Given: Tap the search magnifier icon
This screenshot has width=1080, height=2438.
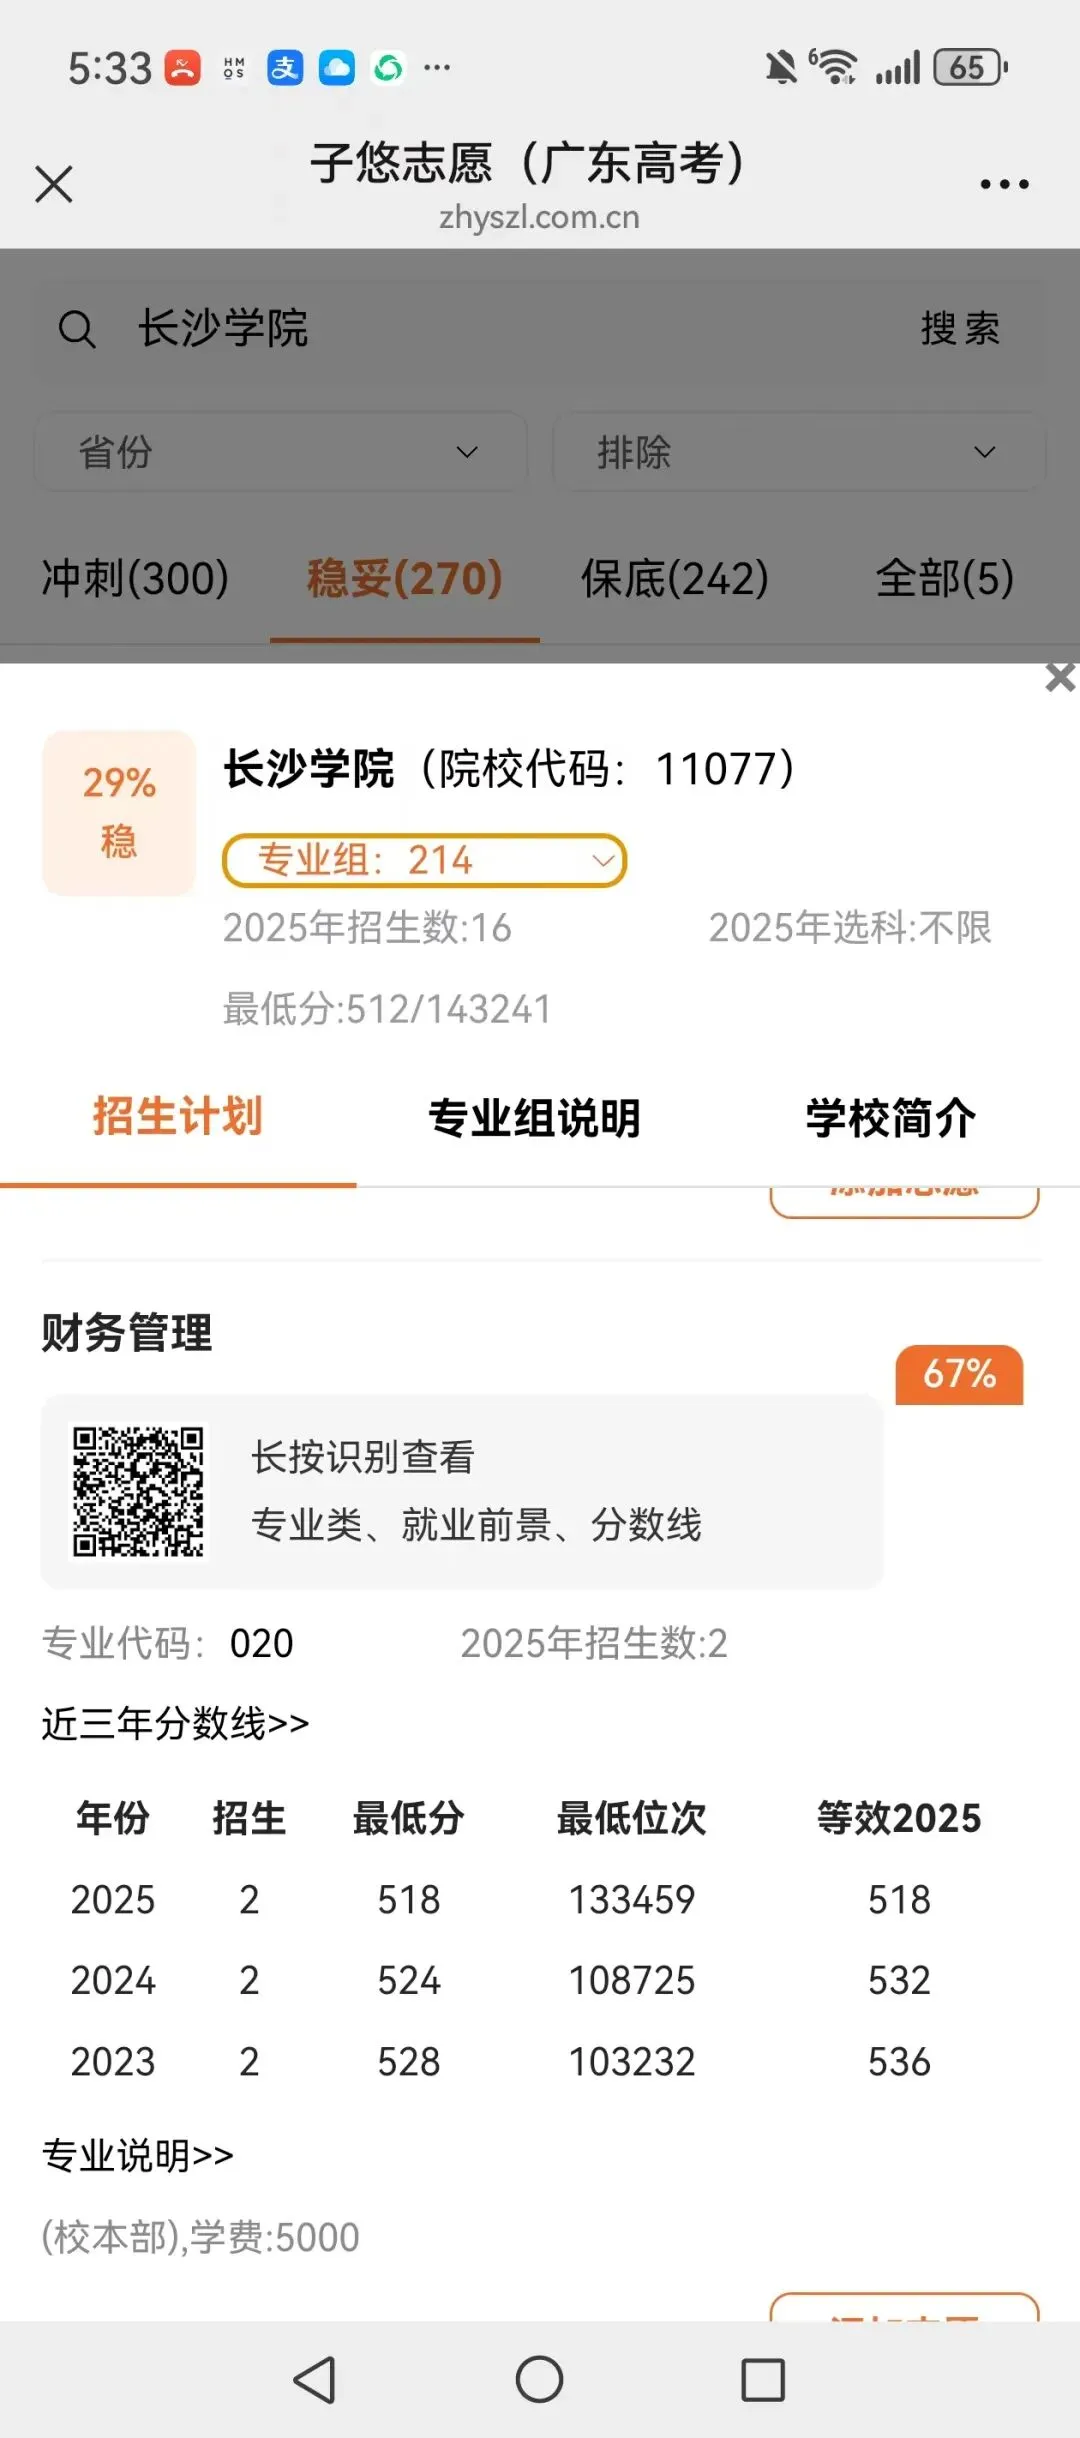Looking at the screenshot, I should click(77, 329).
